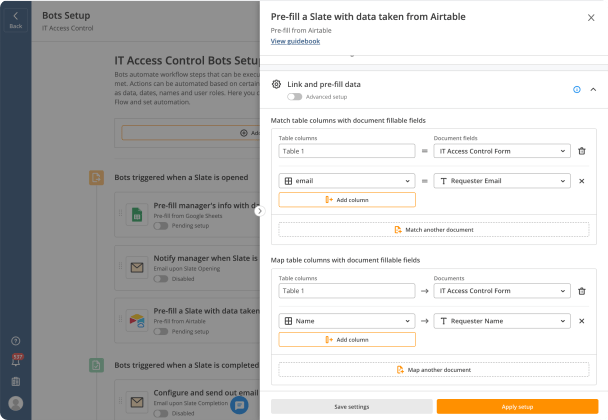Screen dimensions: 608x420
Task: Click Add column under Name row
Action: click(347, 340)
